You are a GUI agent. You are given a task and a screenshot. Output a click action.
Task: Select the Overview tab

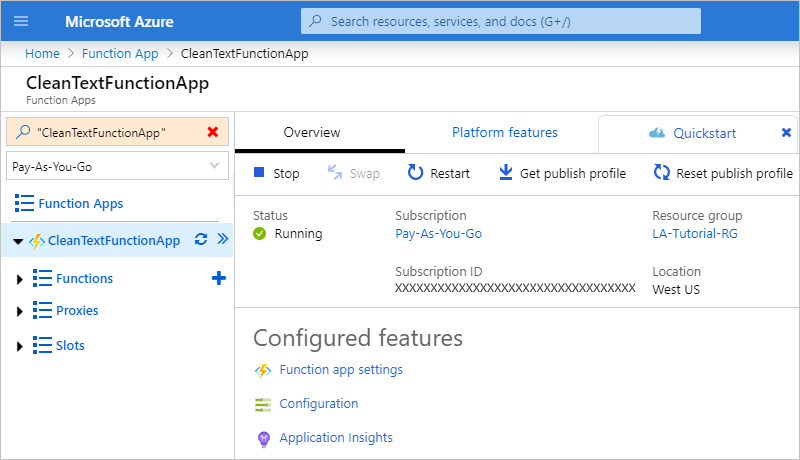point(312,132)
